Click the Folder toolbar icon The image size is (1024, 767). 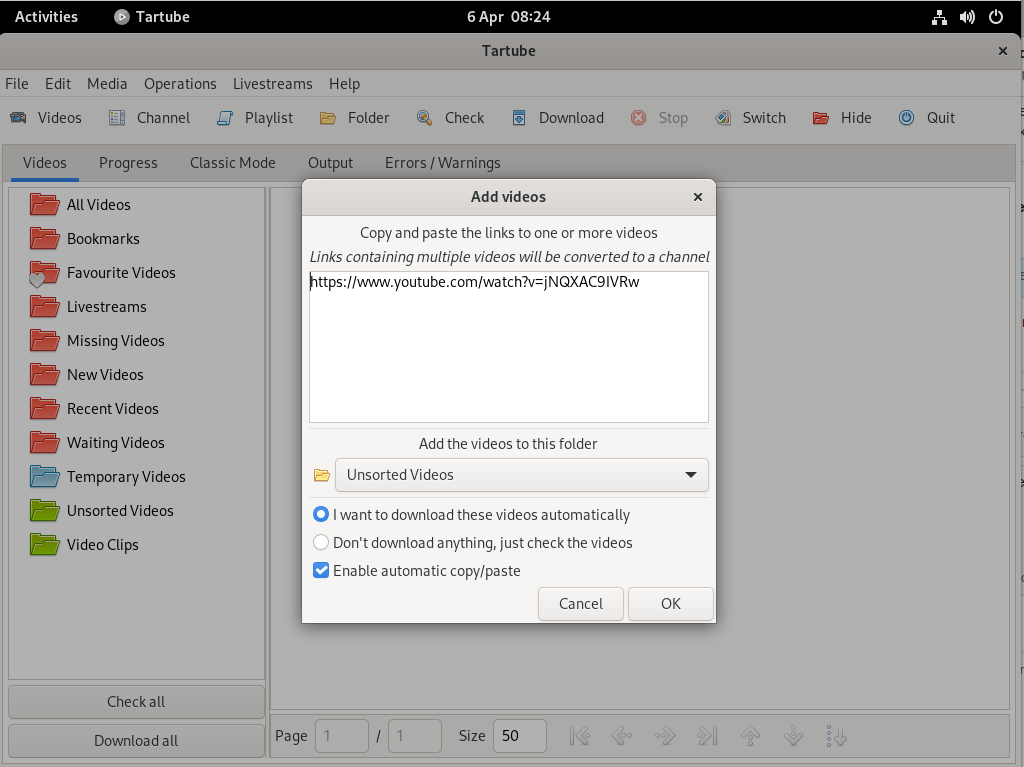[x=328, y=118]
